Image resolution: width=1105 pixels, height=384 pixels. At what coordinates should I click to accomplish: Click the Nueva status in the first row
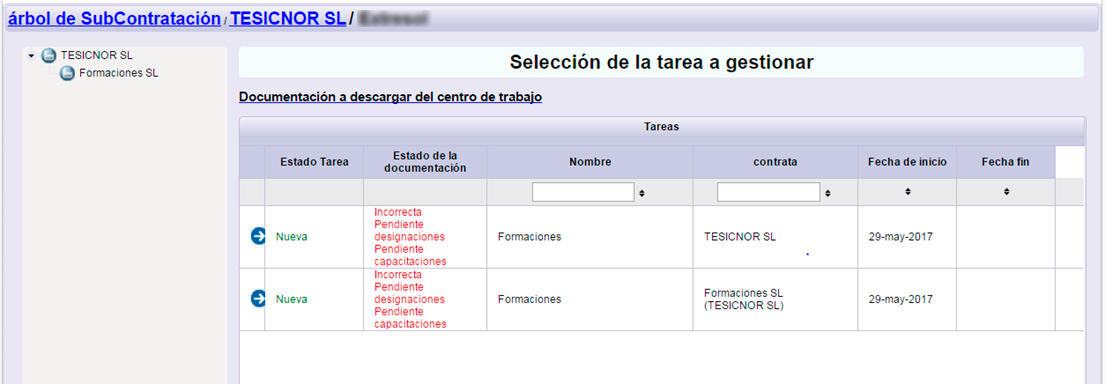coord(291,237)
